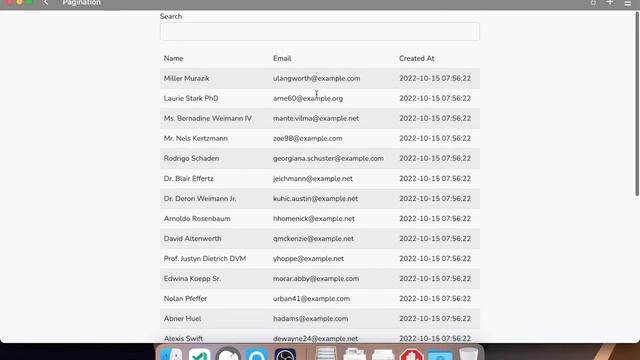640x360 pixels.
Task: Select the name Laurie Stark PhD
Action: pyautogui.click(x=191, y=98)
